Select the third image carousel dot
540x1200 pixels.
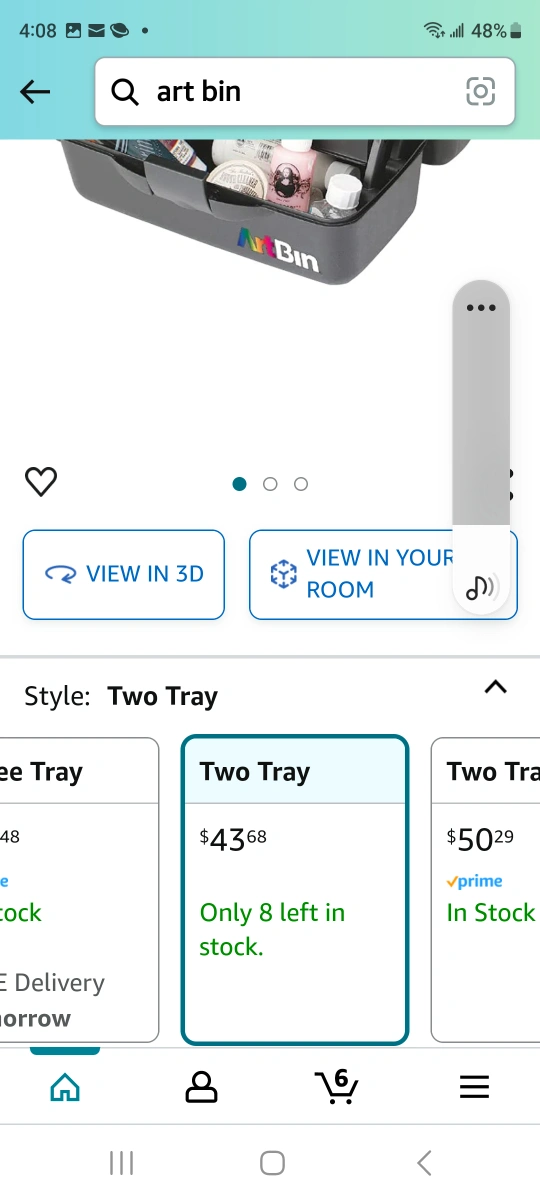[x=301, y=484]
